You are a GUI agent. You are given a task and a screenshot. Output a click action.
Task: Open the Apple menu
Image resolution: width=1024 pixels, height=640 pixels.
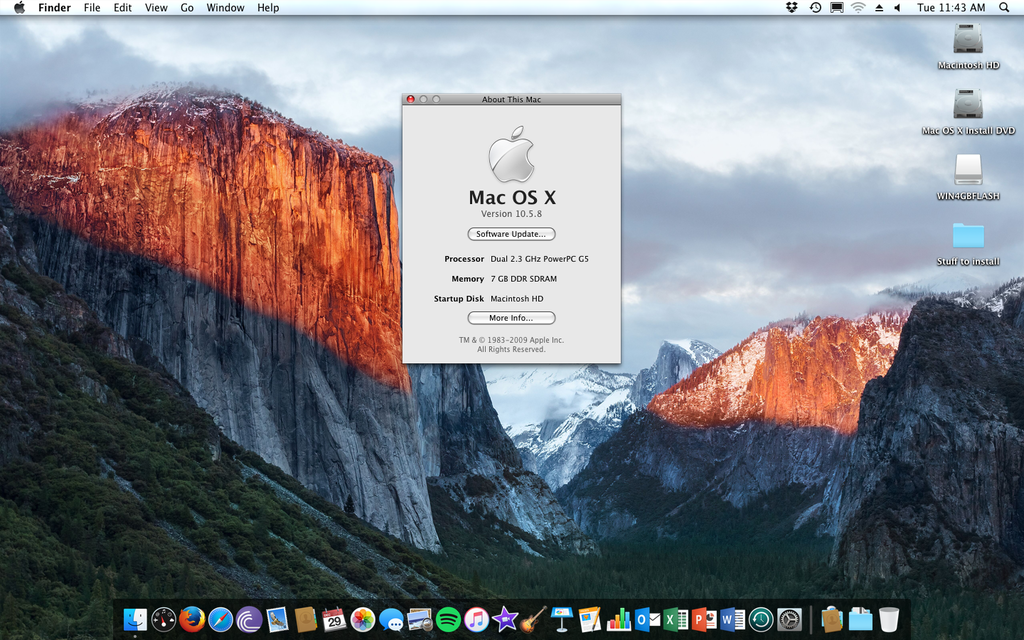click(x=19, y=7)
